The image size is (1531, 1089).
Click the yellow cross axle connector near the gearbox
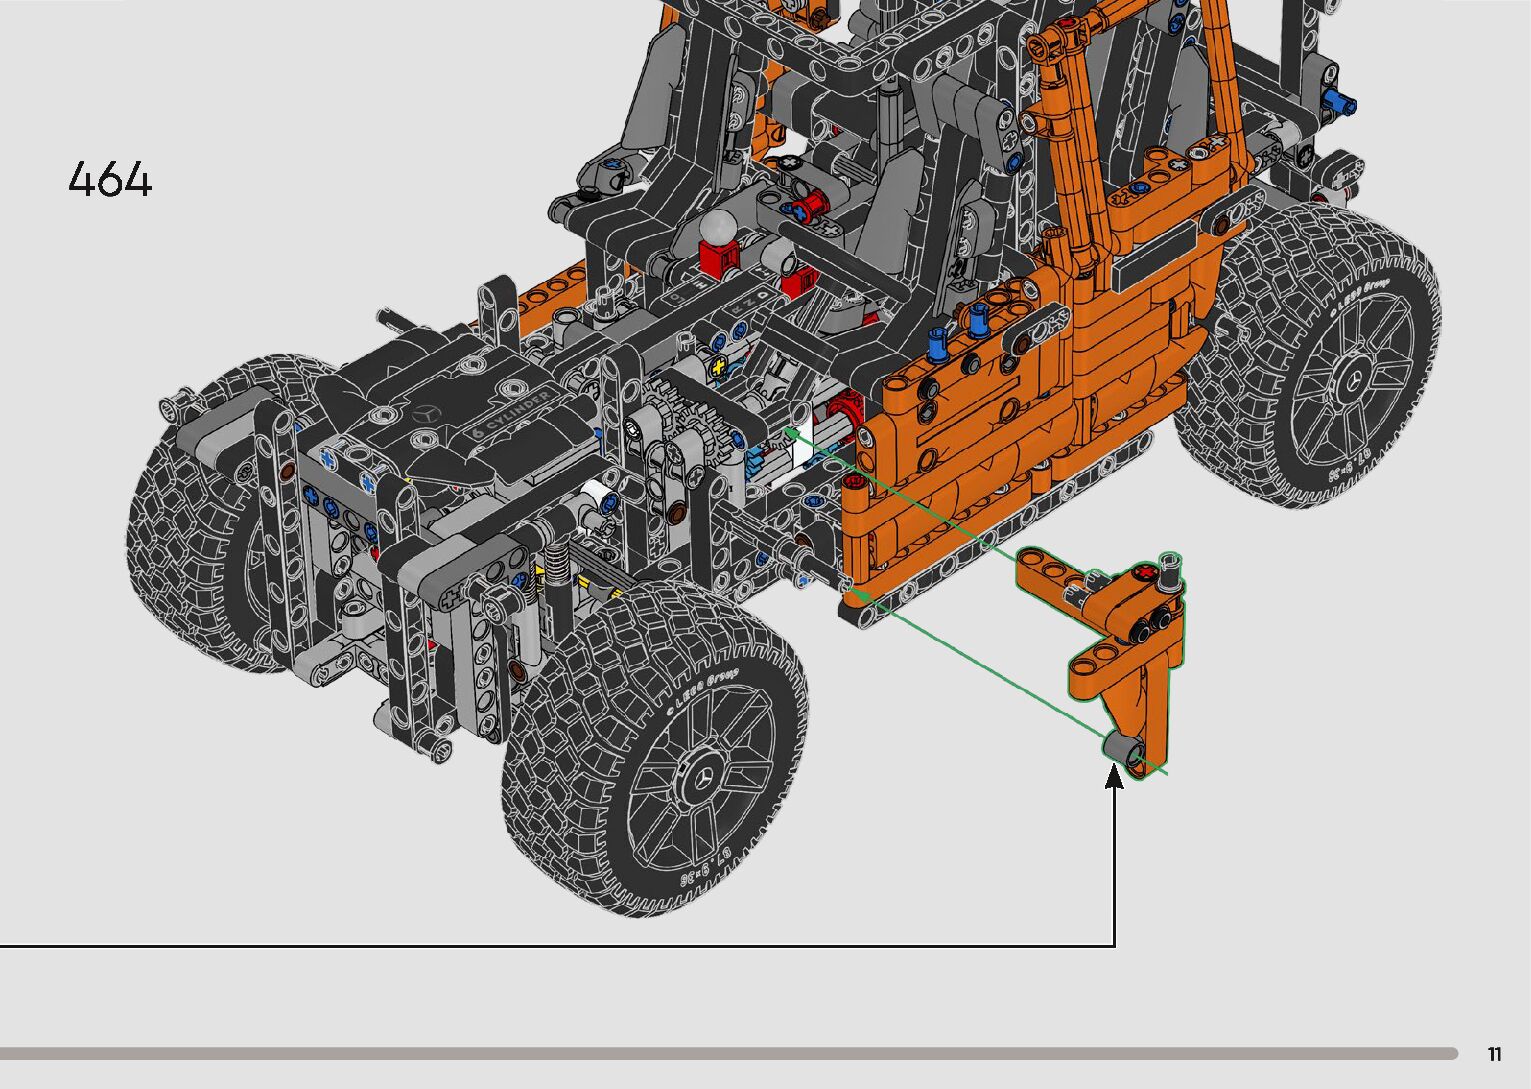pos(718,367)
